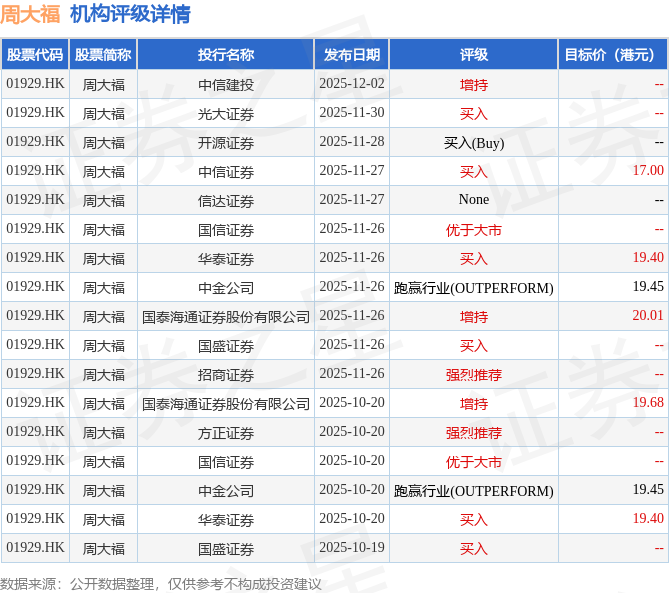Click the 数据来源 footer disclaimer text

point(160,584)
